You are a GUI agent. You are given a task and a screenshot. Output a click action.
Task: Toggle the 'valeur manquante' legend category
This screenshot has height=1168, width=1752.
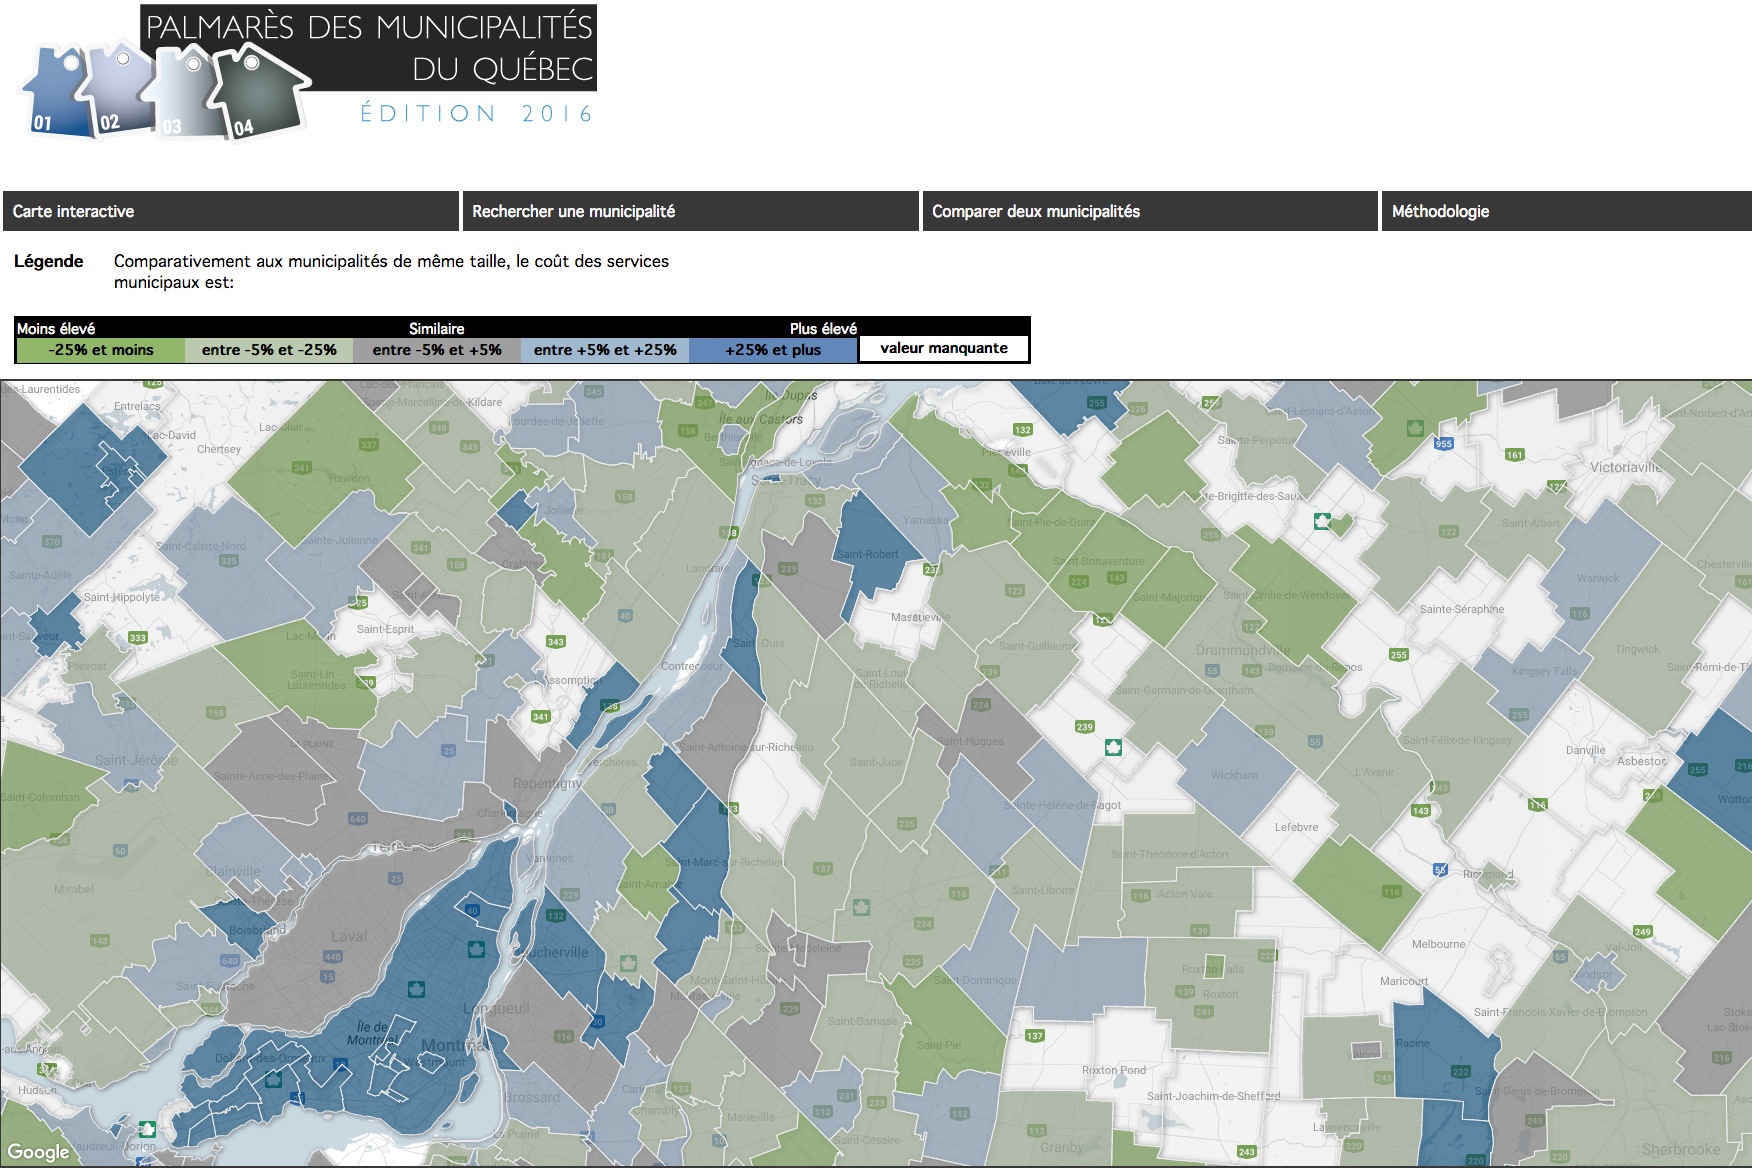tap(944, 348)
